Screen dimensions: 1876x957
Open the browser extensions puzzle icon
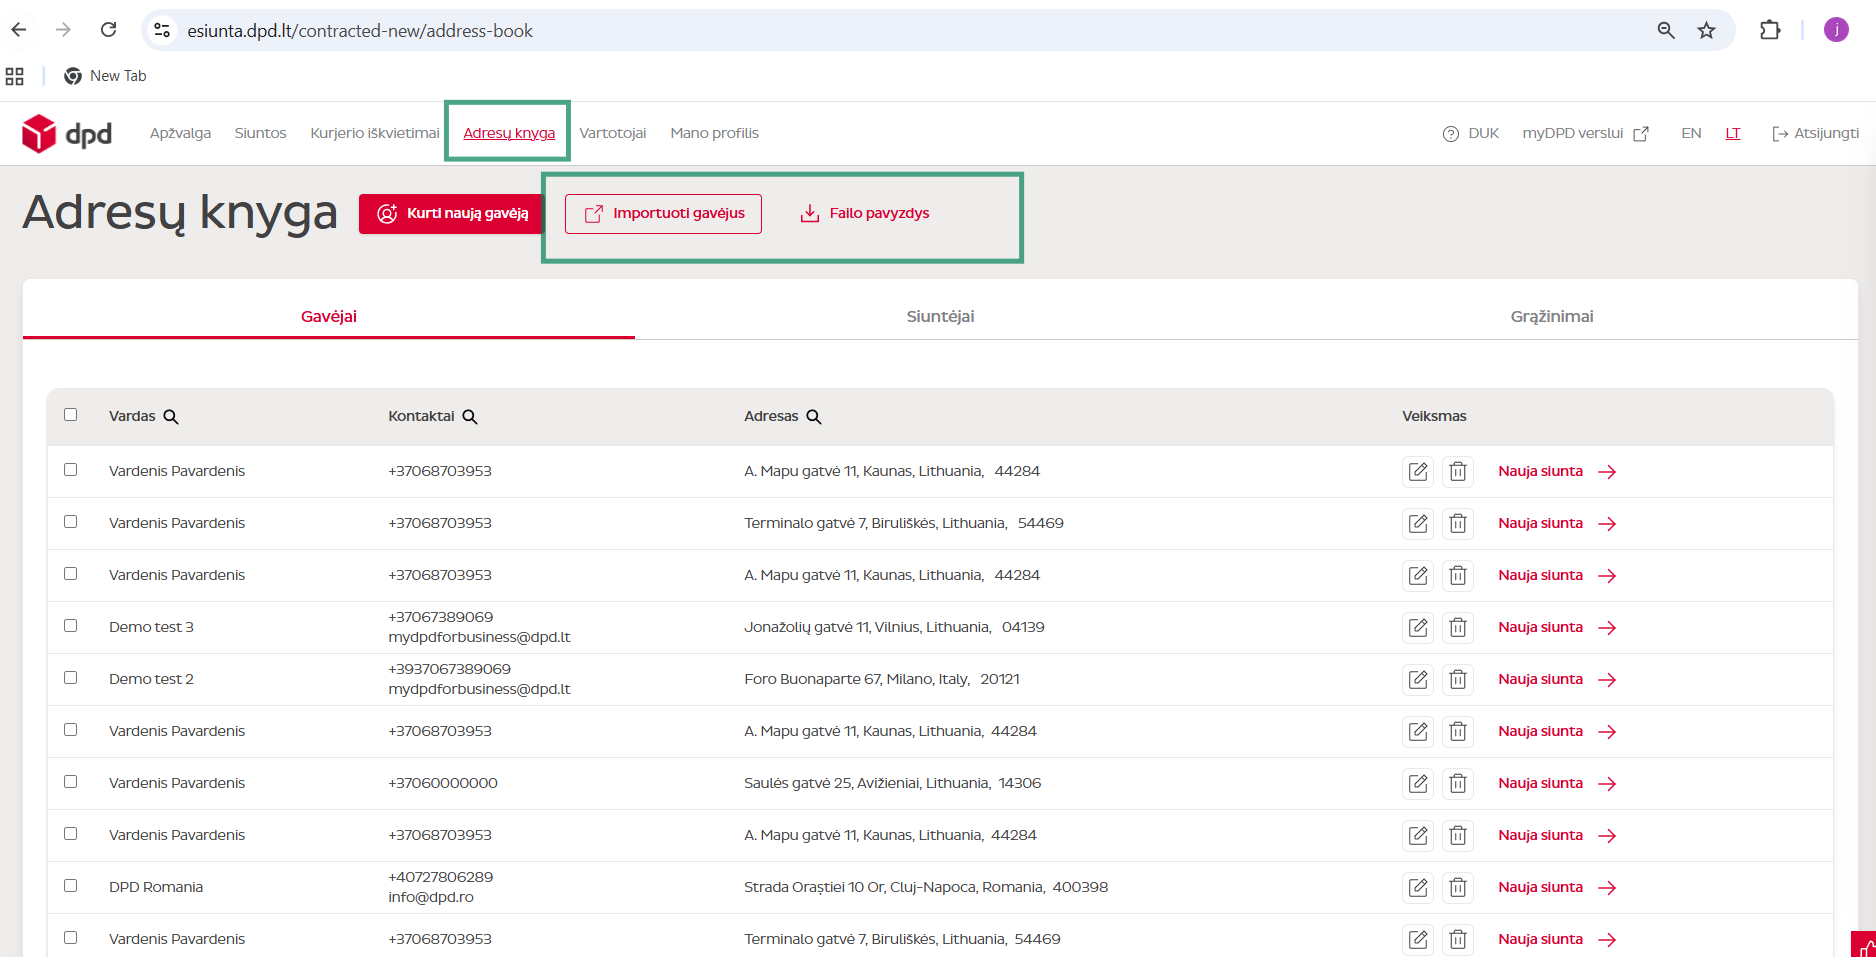point(1770,30)
